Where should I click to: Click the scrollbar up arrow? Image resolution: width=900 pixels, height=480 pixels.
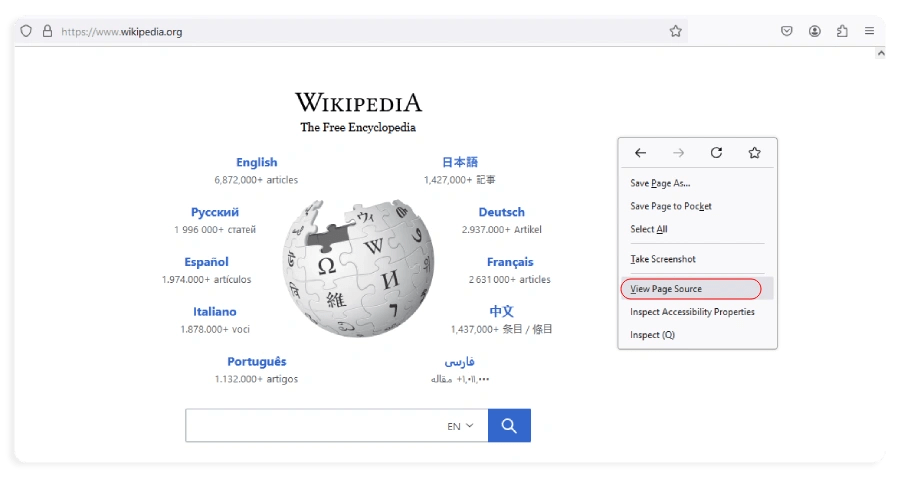880,53
